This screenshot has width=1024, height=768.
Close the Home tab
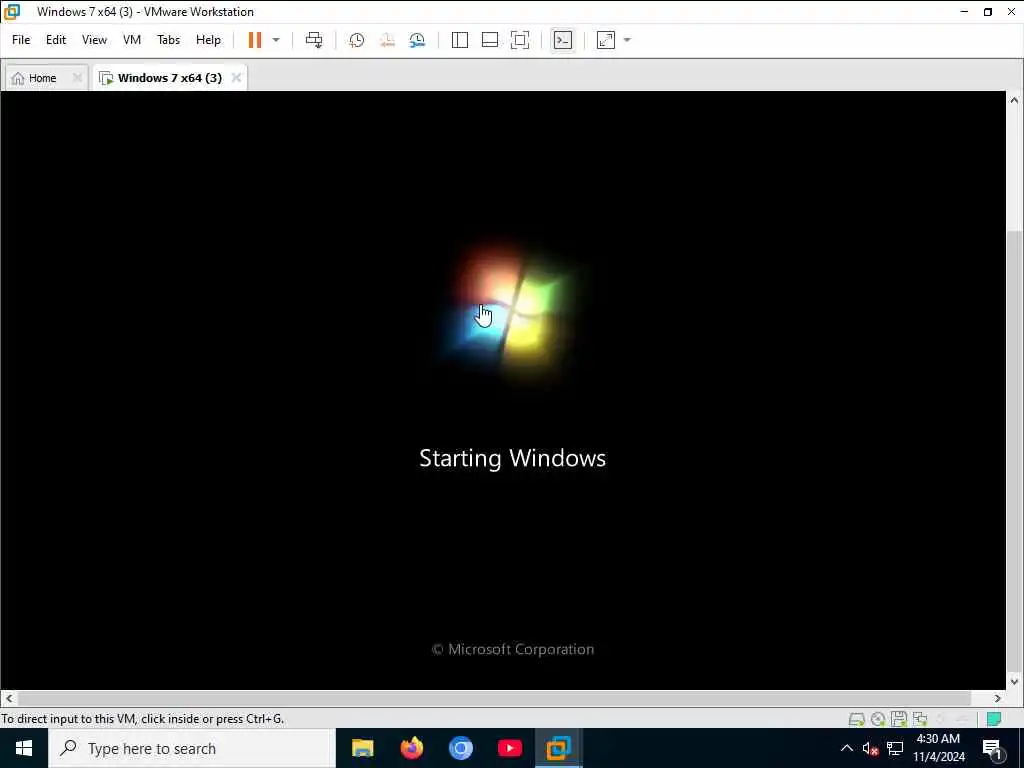(77, 78)
